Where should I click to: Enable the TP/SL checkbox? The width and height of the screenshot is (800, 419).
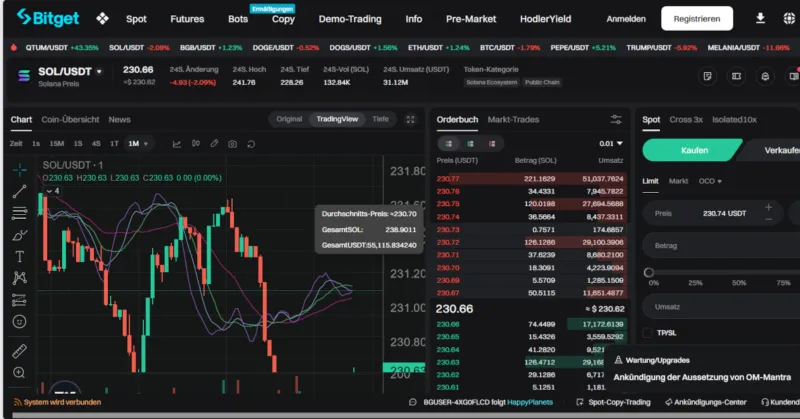(647, 333)
